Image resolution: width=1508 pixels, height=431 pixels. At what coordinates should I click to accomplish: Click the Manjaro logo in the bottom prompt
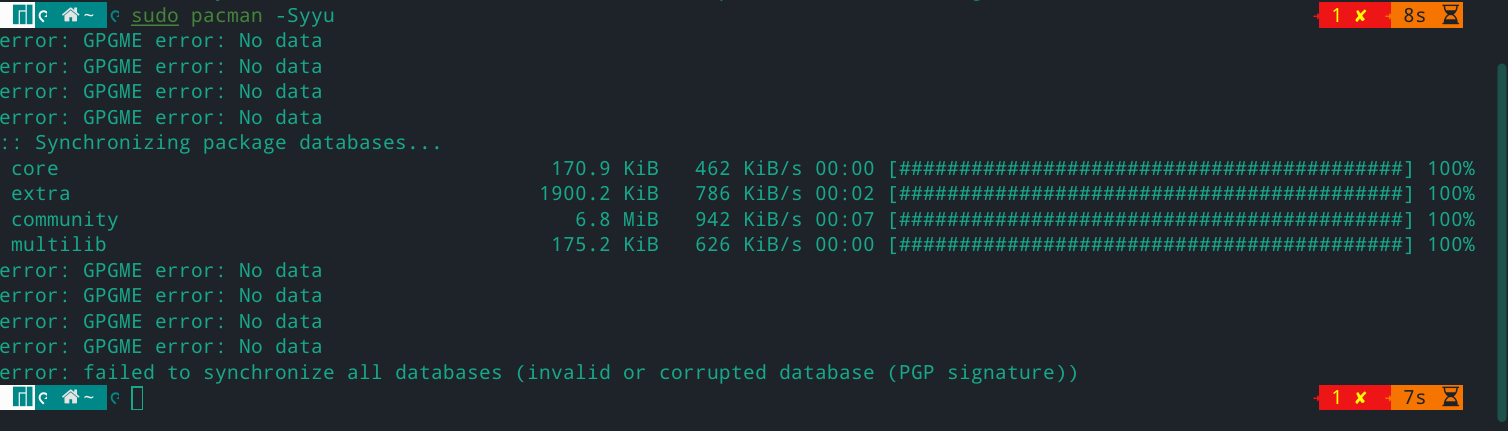22,398
